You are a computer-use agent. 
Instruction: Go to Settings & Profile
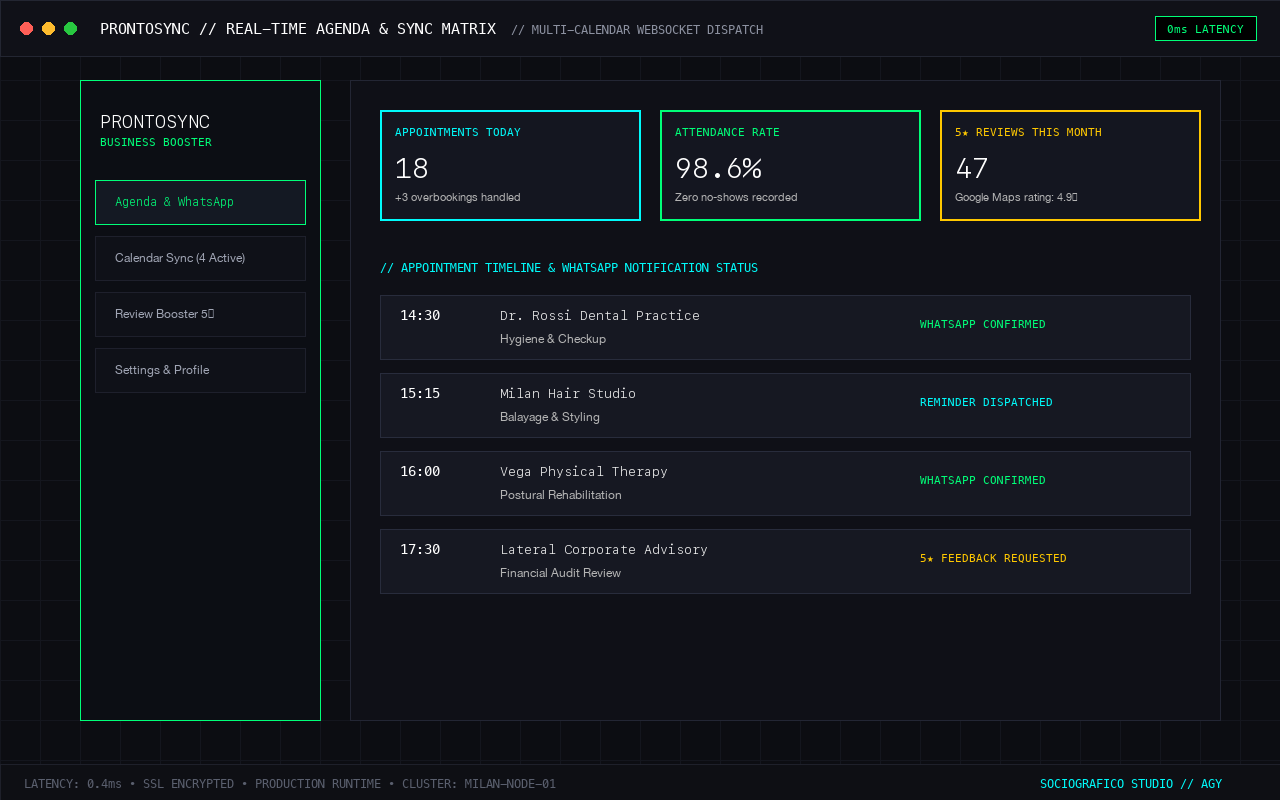click(200, 370)
